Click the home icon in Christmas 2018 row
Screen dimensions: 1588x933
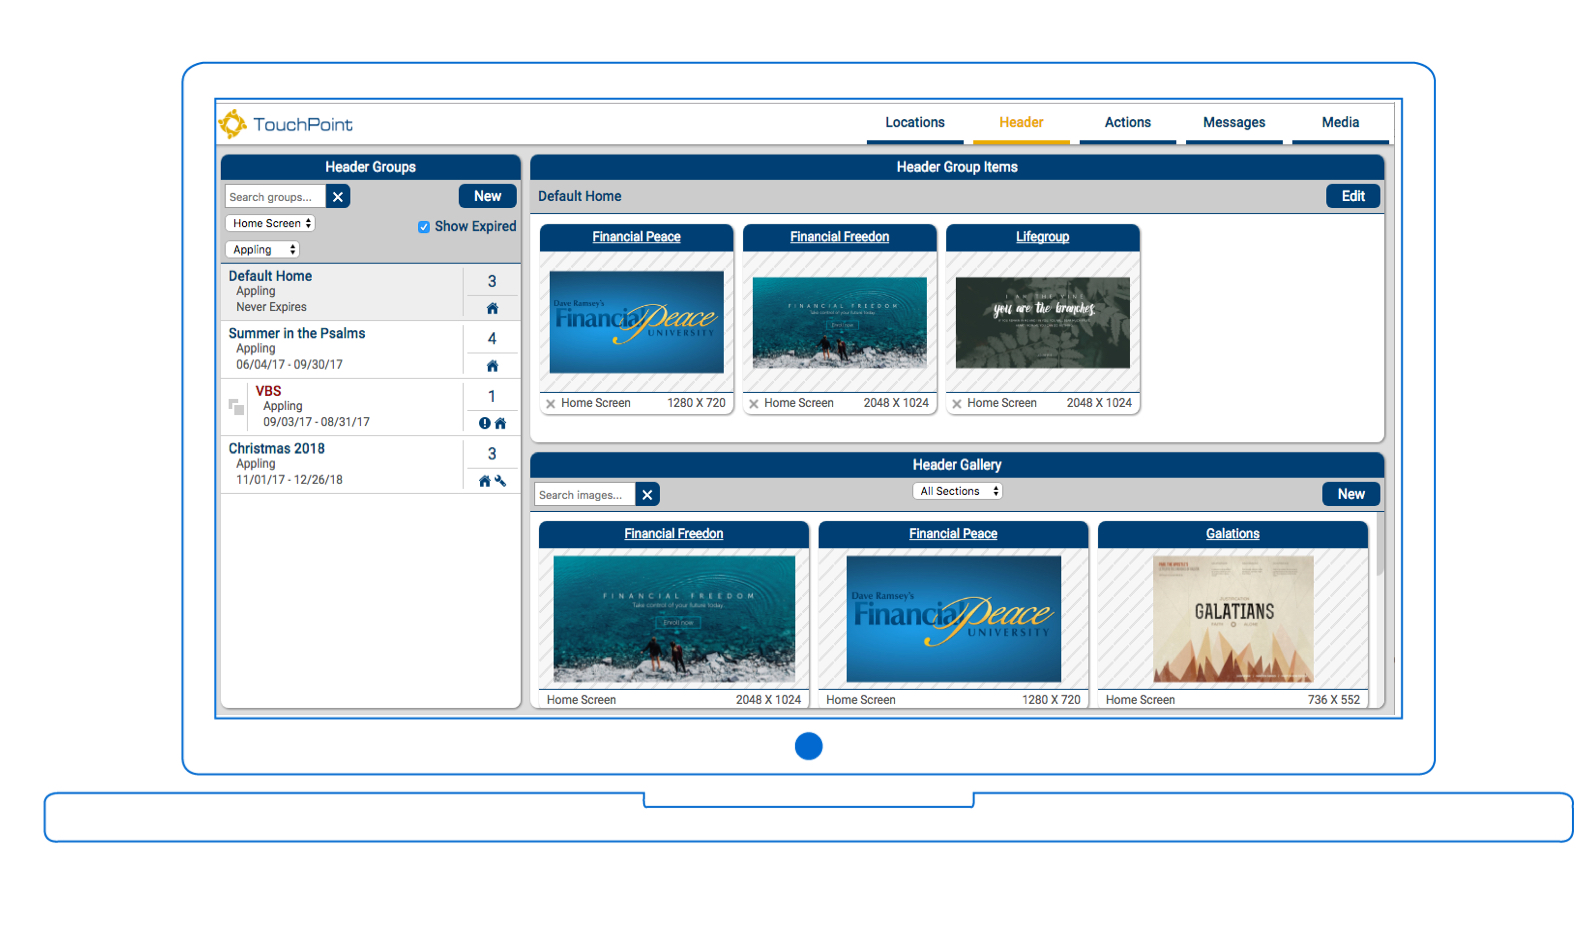coord(485,481)
